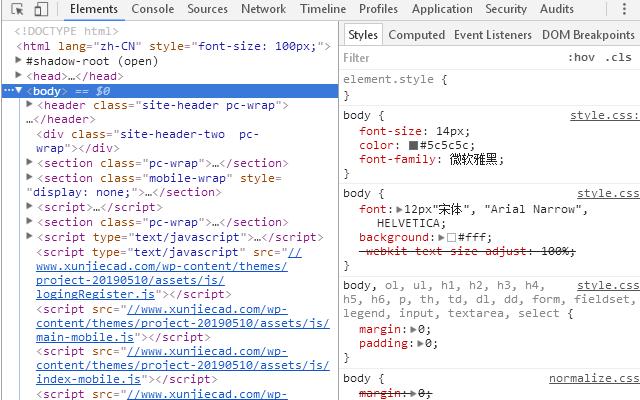
Task: Expand the header site-header element
Action: coord(30,105)
